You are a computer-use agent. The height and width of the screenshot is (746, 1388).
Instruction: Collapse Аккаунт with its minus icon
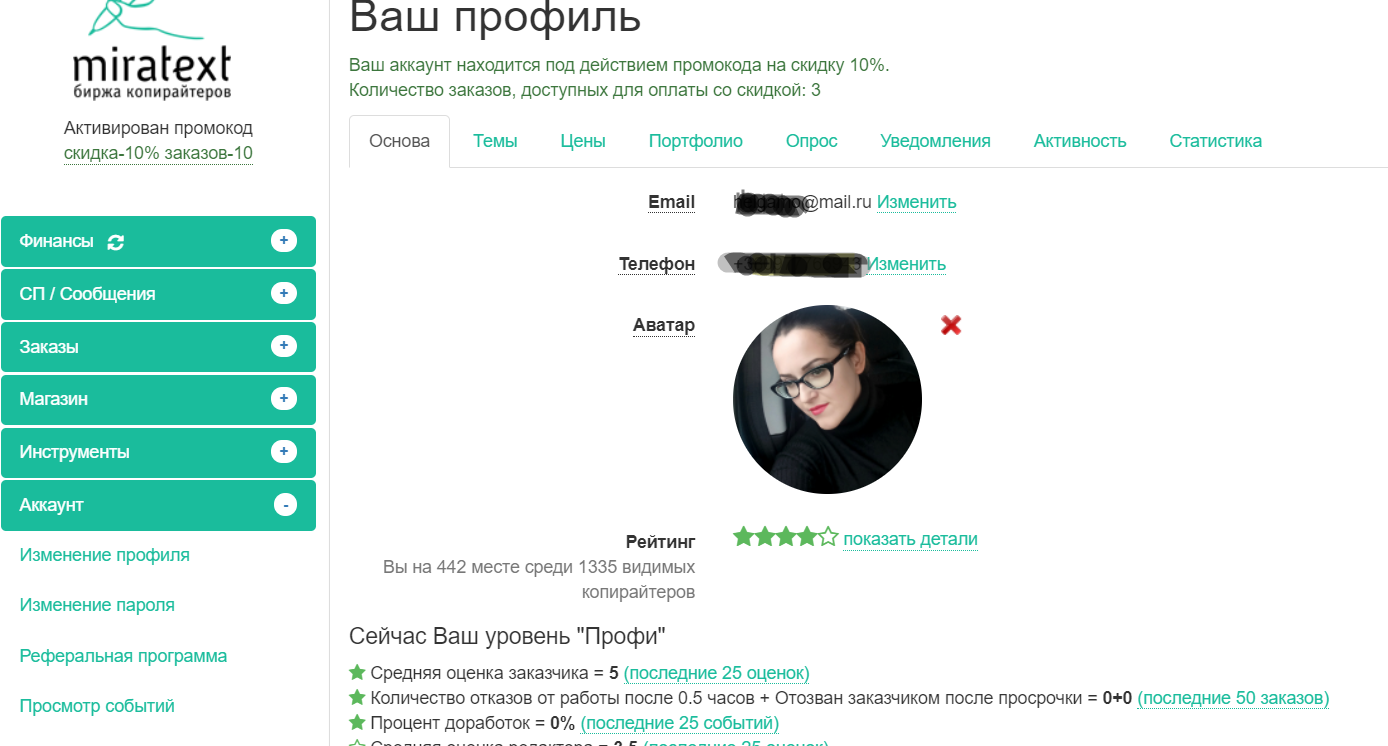coord(285,505)
